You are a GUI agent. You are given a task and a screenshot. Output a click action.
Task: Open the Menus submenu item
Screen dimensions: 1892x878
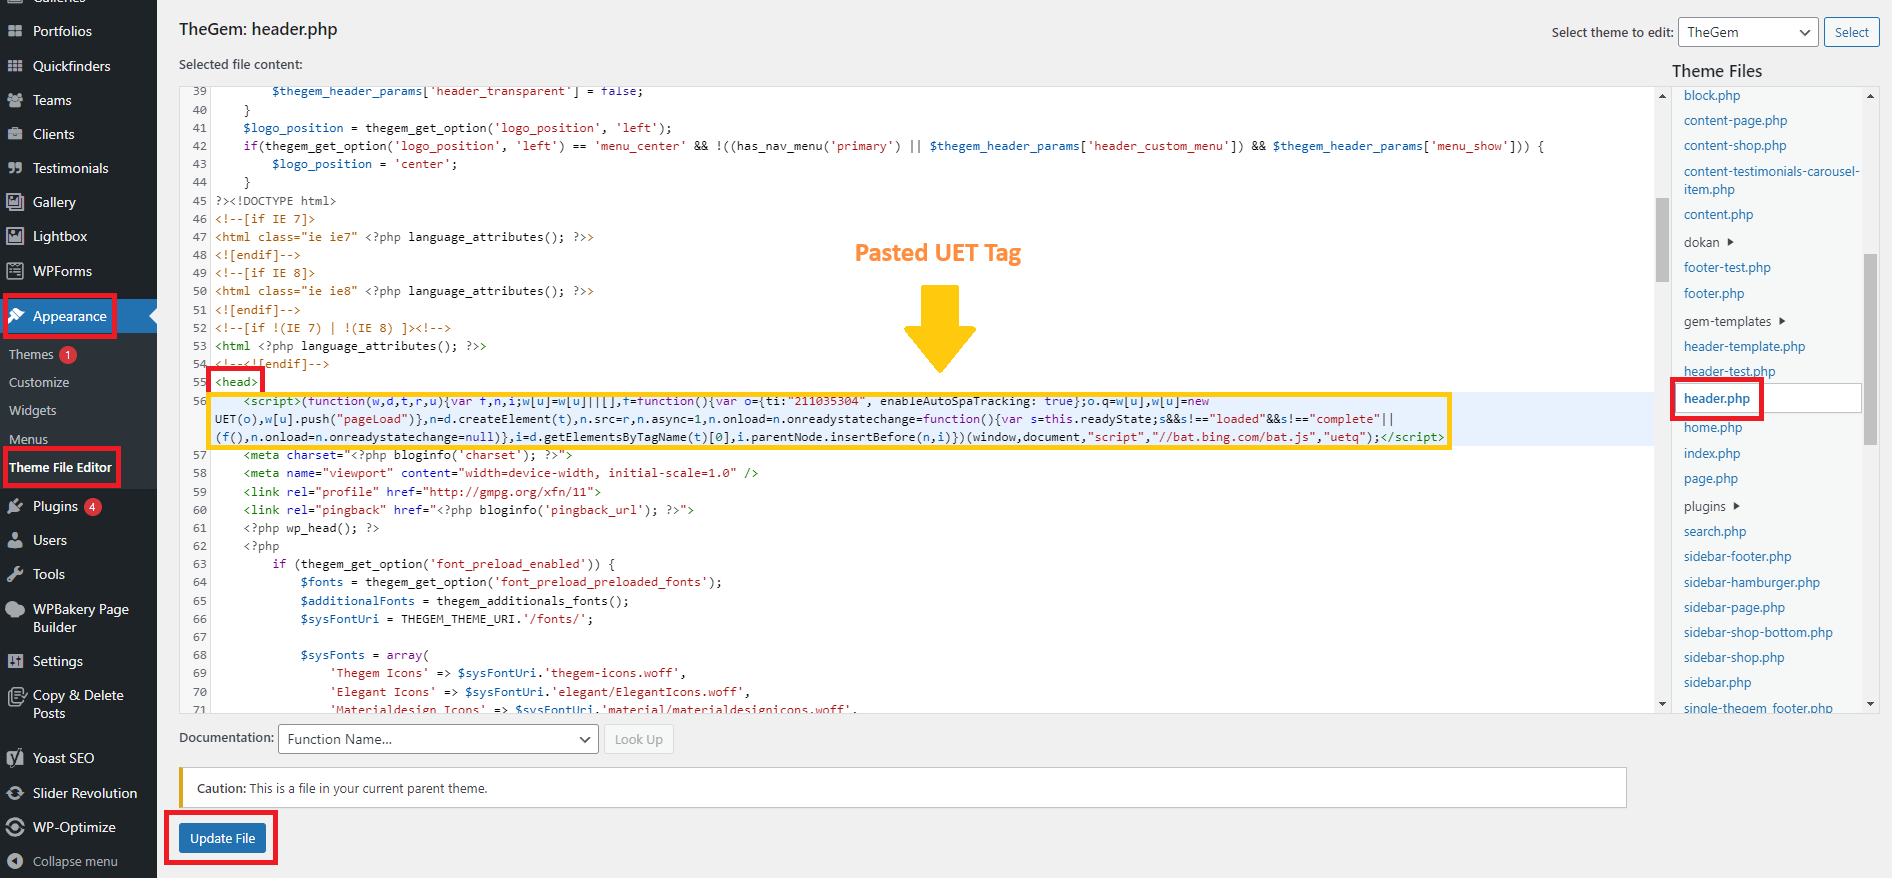tap(28, 439)
